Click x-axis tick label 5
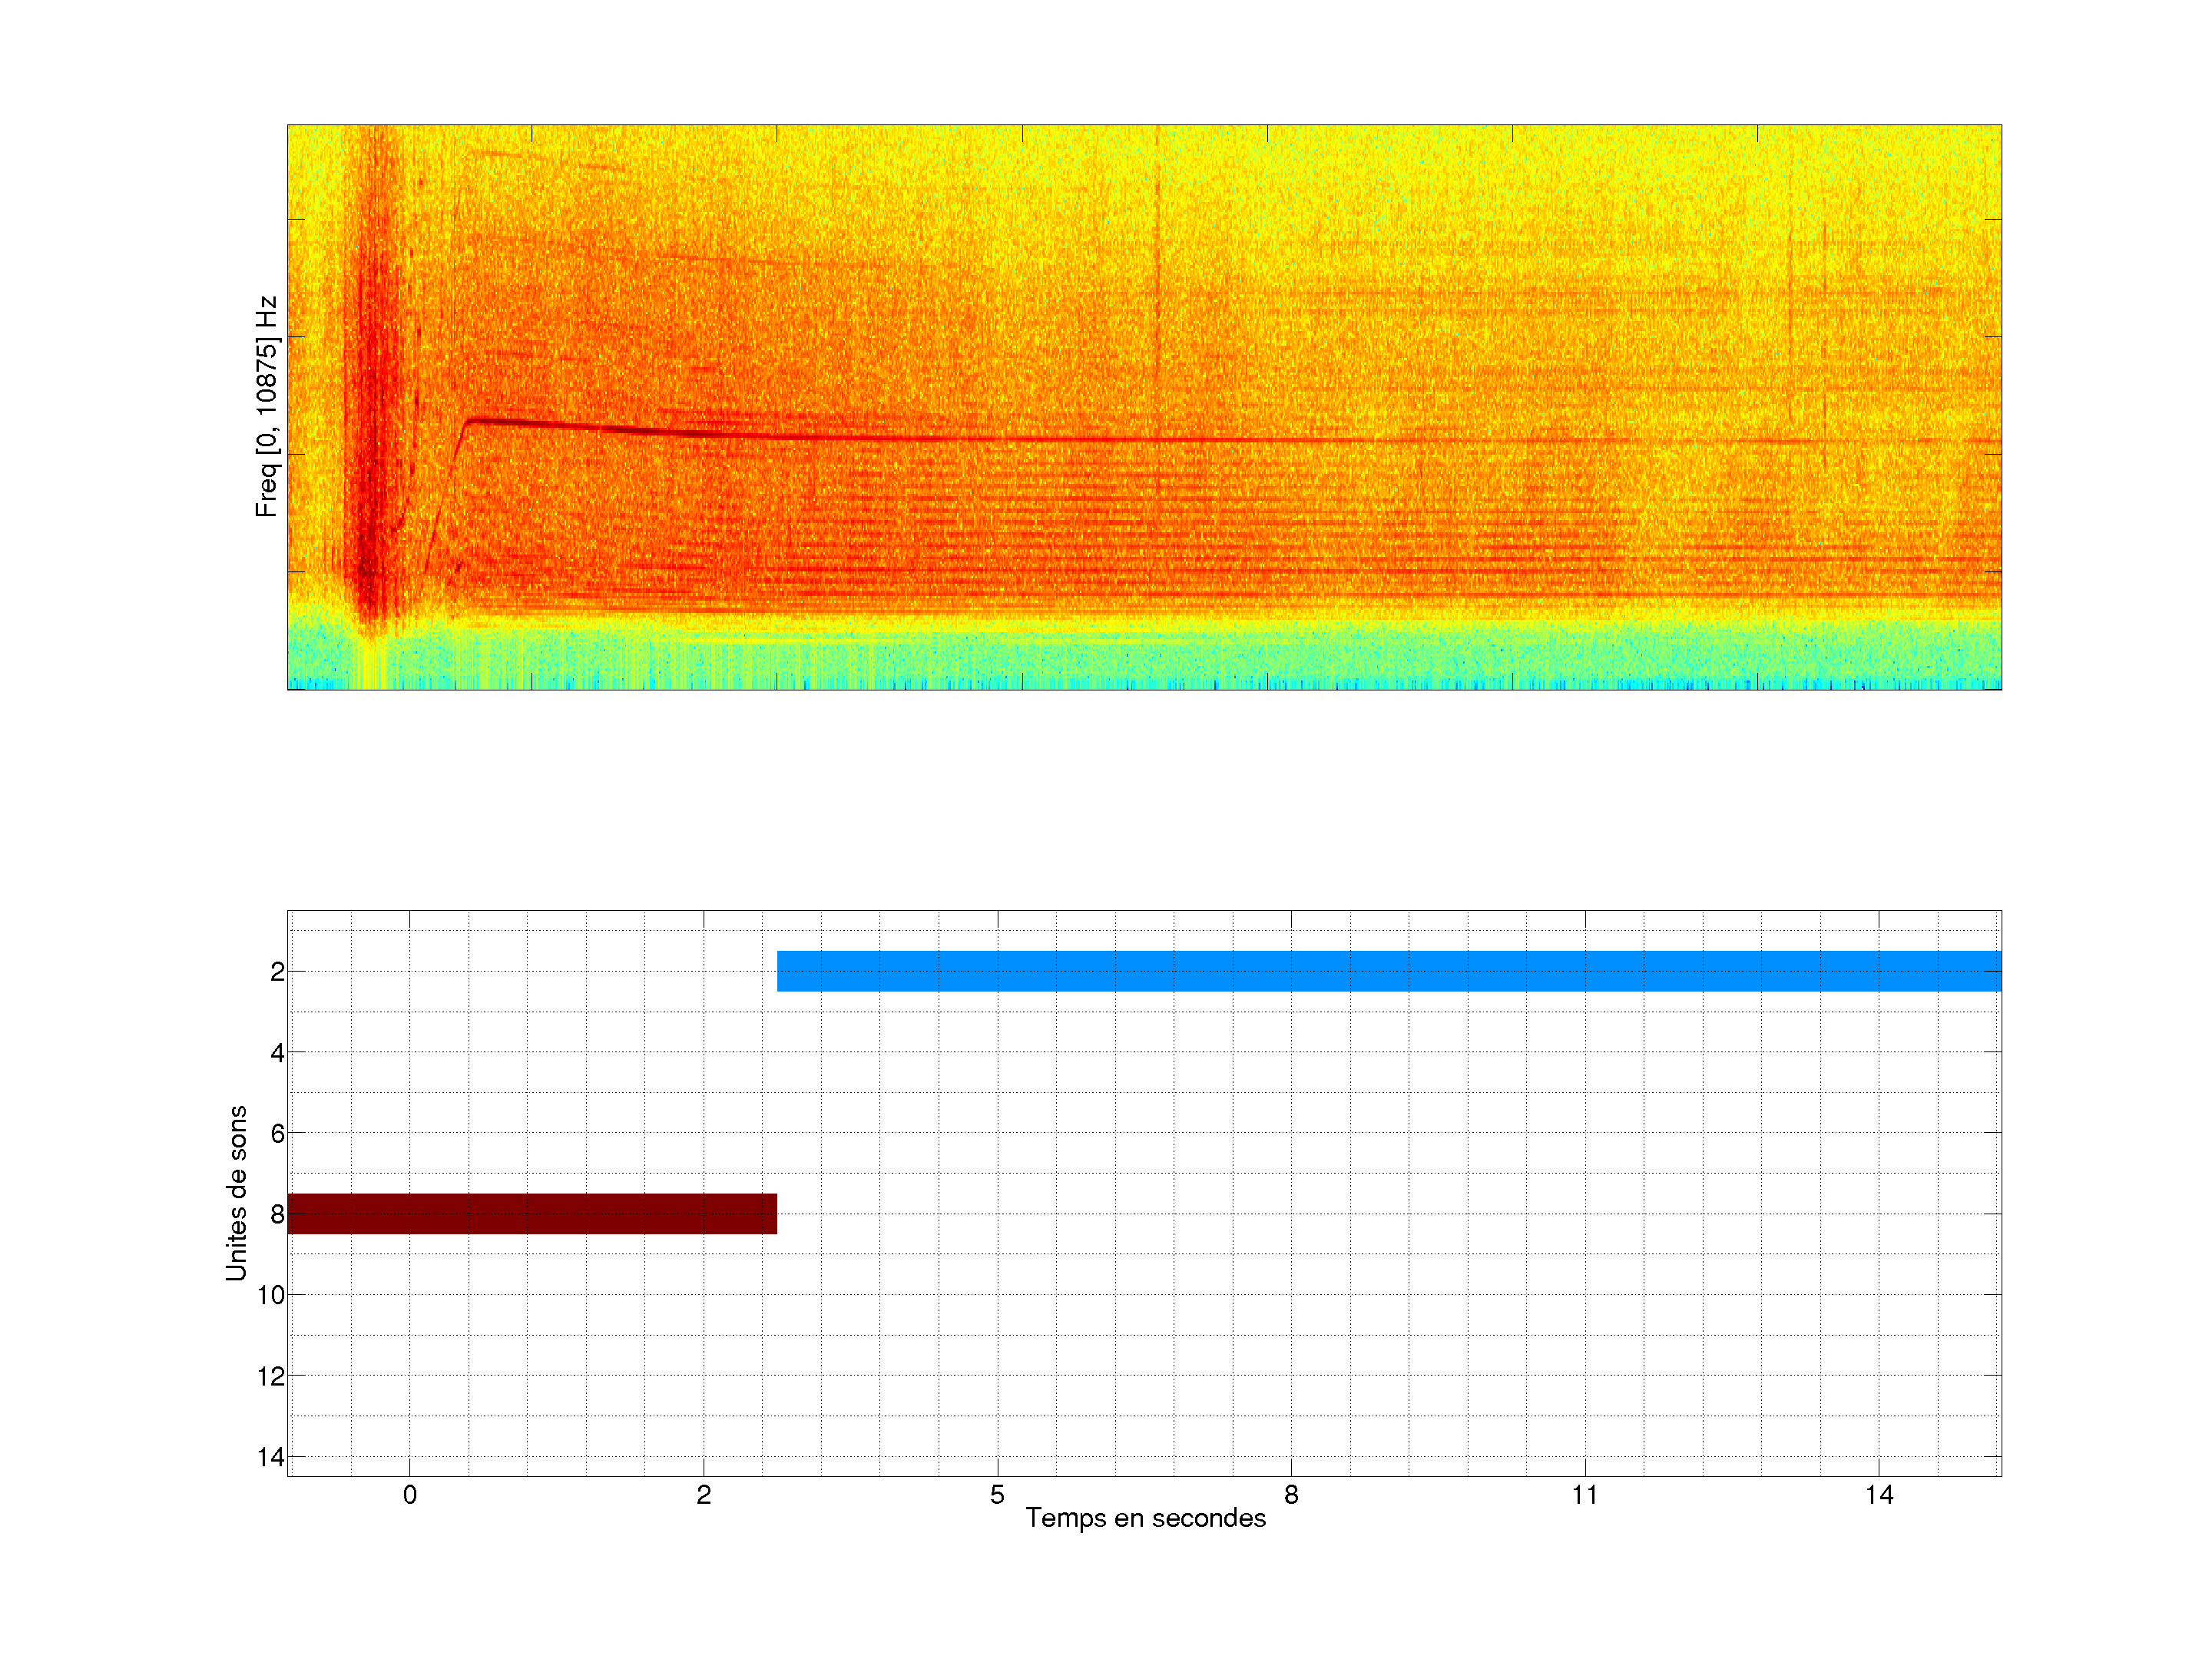The height and width of the screenshot is (1659, 2212). tap(997, 1495)
